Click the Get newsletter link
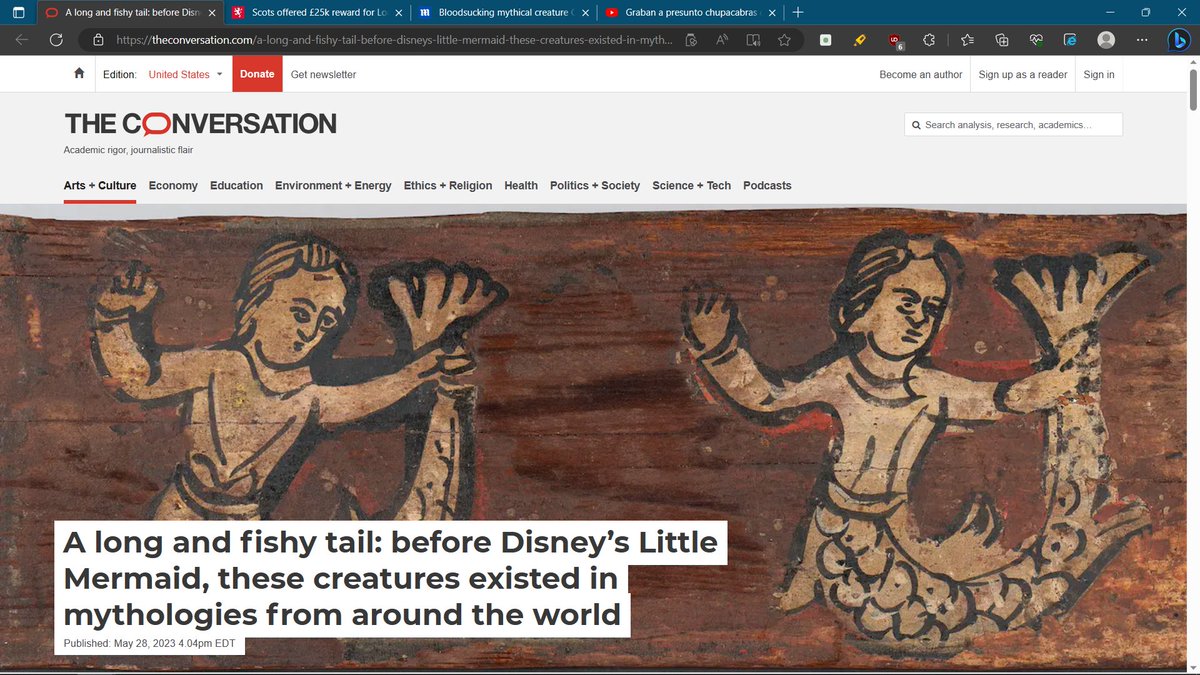Image resolution: width=1200 pixels, height=675 pixels. [323, 74]
